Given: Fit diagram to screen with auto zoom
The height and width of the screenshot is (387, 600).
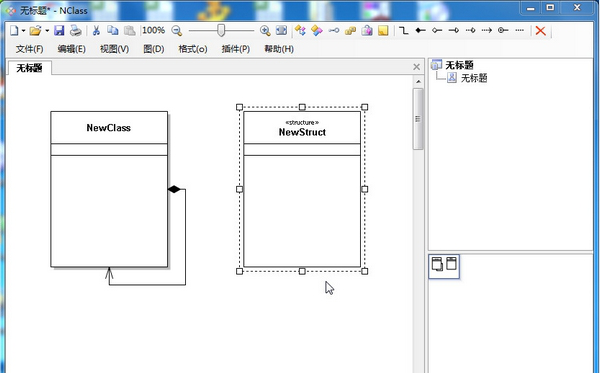Looking at the screenshot, I should (x=281, y=30).
